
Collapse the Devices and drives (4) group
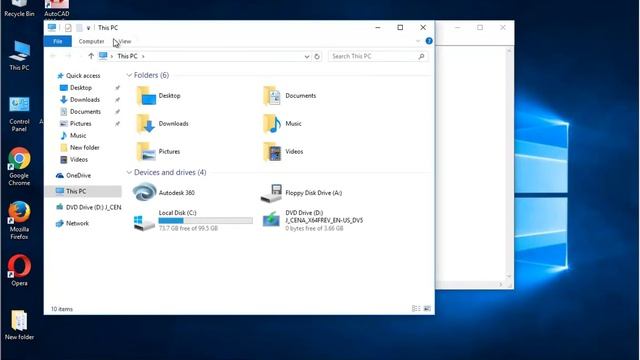(129, 172)
